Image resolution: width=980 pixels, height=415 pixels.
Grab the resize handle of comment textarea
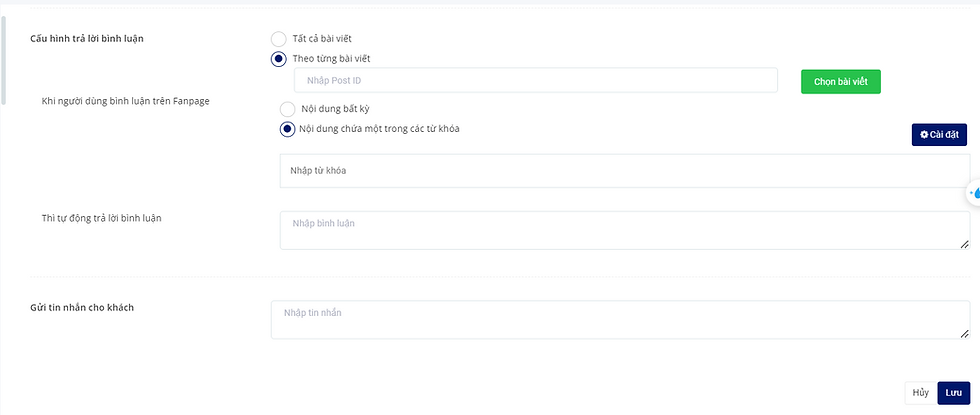pyautogui.click(x=964, y=244)
